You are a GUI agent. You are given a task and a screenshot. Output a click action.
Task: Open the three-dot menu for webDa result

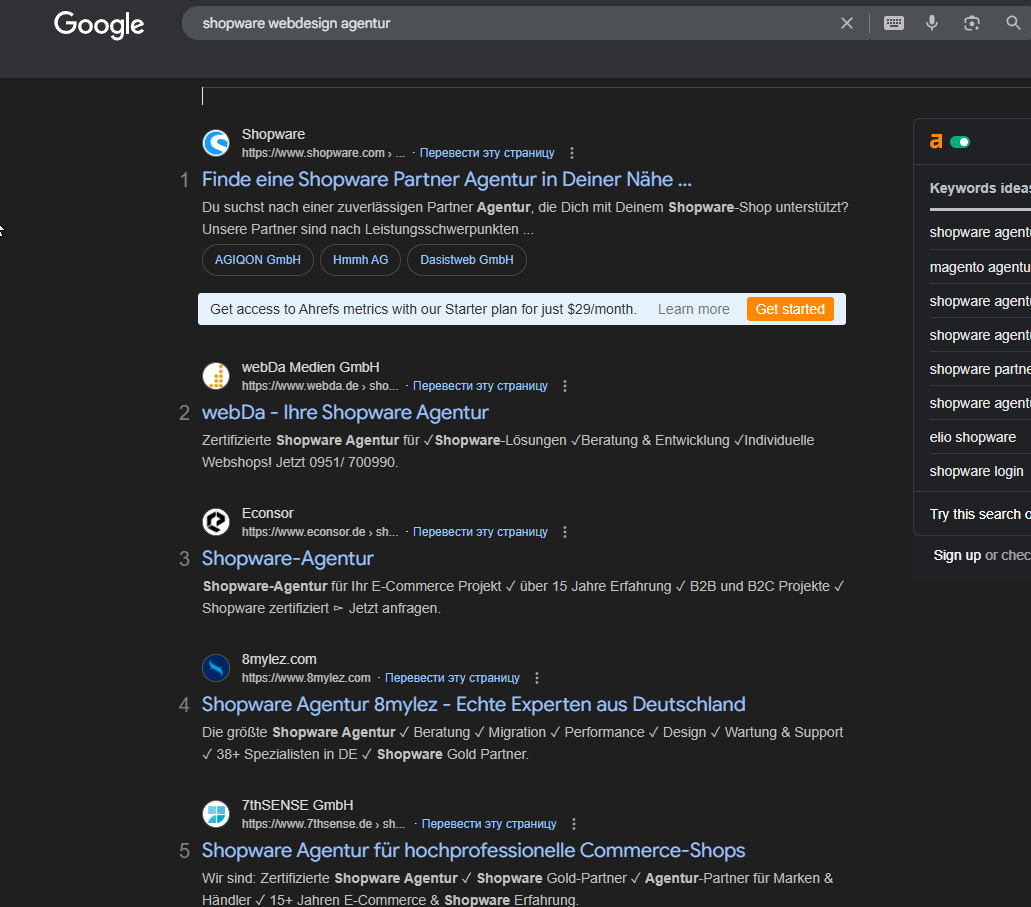point(565,386)
